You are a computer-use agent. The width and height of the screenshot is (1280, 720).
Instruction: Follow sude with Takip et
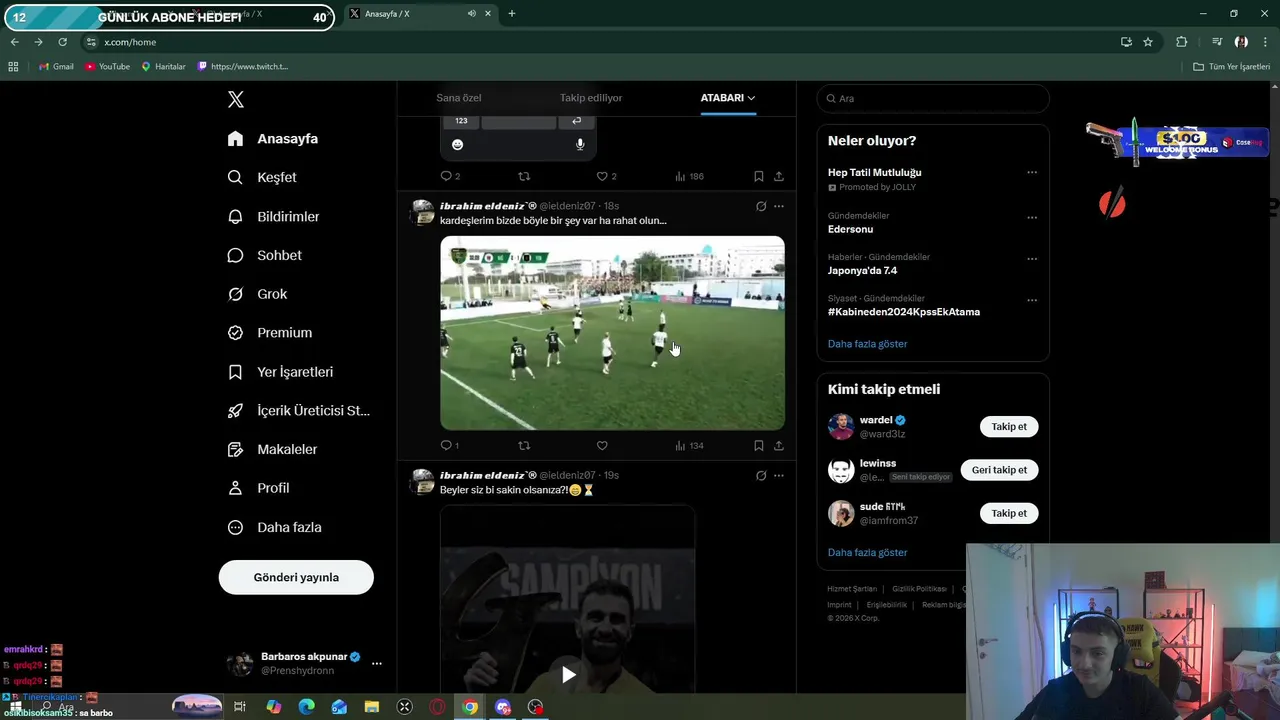coord(1009,513)
